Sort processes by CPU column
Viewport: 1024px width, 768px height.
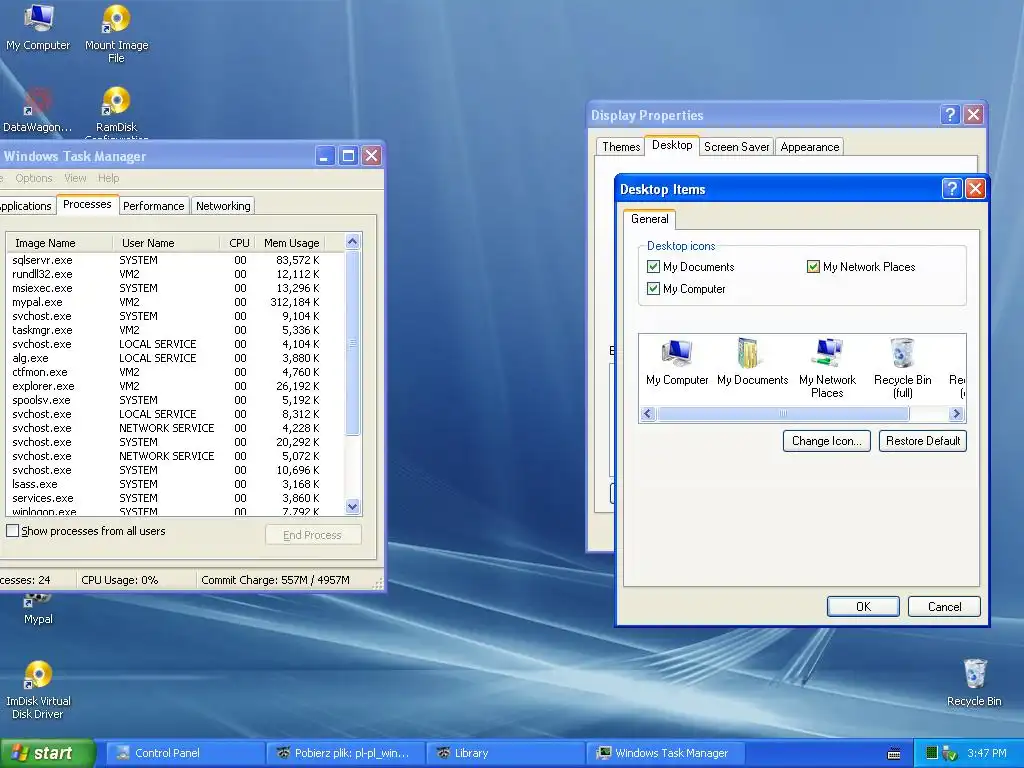(237, 243)
